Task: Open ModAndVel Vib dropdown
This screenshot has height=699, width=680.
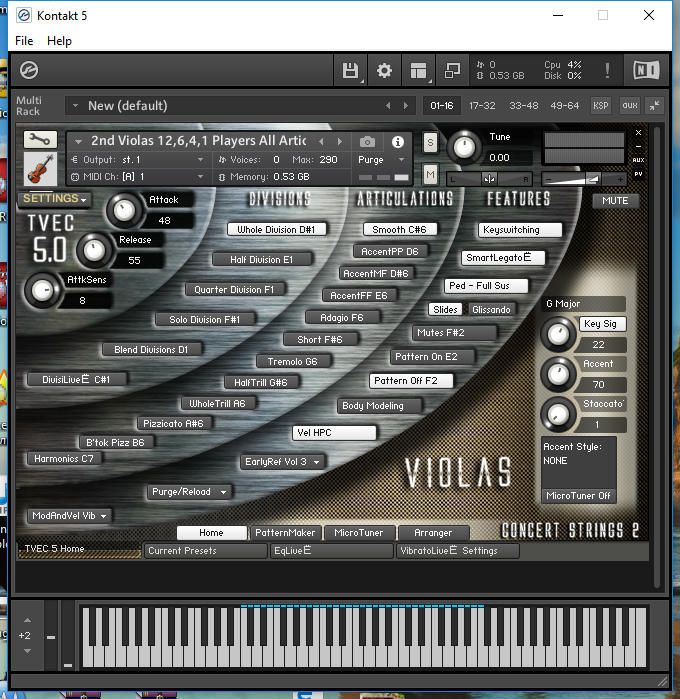Action: pyautogui.click(x=70, y=516)
